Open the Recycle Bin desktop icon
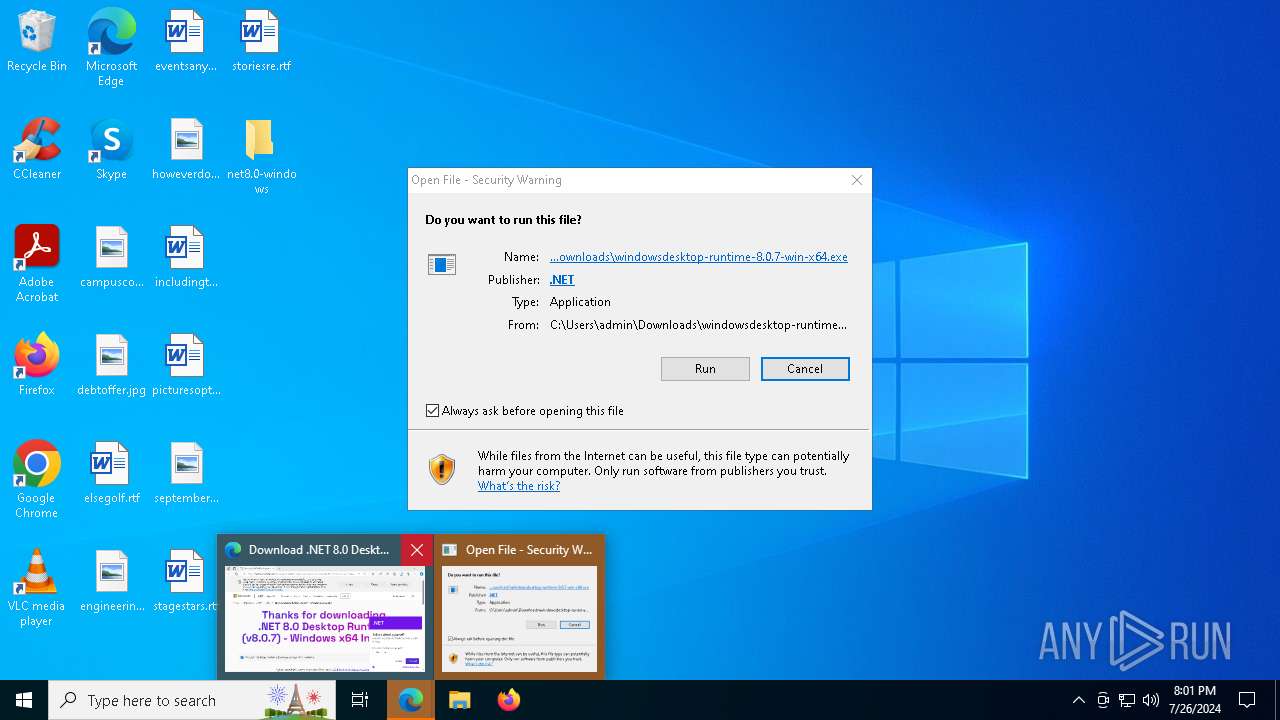The image size is (1280, 720). (x=37, y=42)
